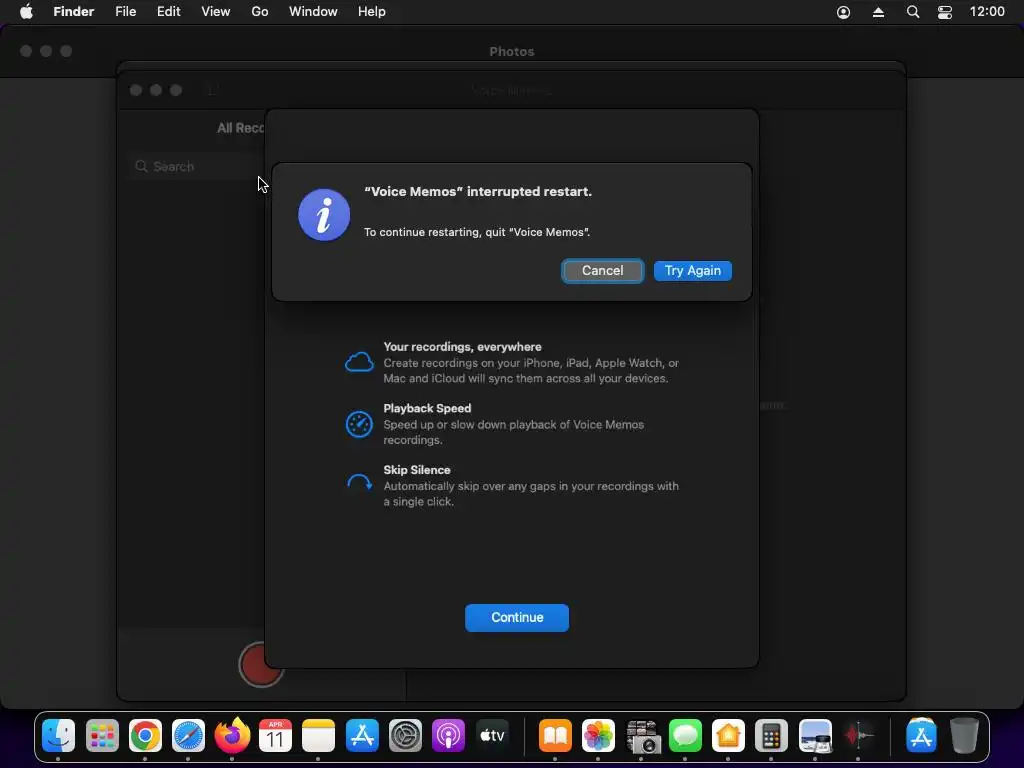Click the "Skip Silence" heading
This screenshot has width=1024, height=768.
[x=417, y=470]
